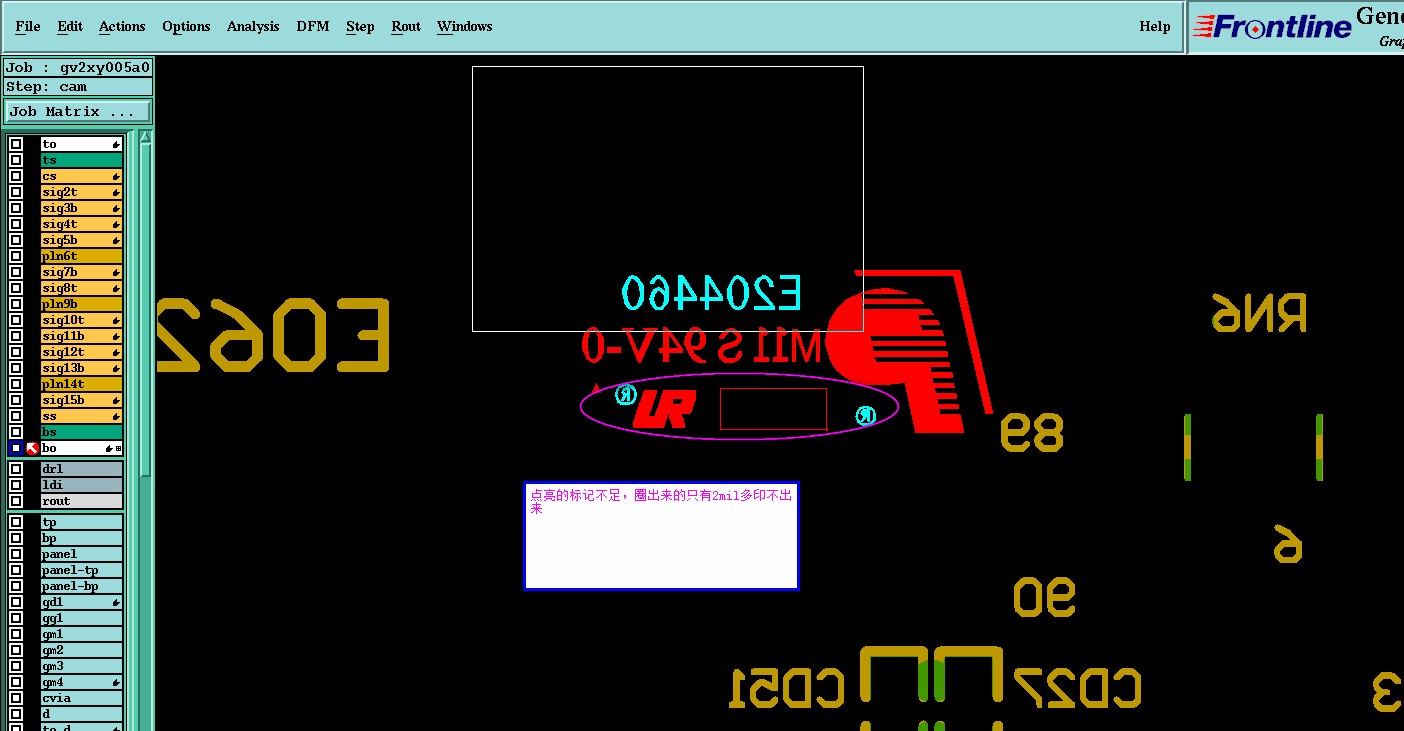
Task: Click the Frontline logo
Action: coord(1272,27)
